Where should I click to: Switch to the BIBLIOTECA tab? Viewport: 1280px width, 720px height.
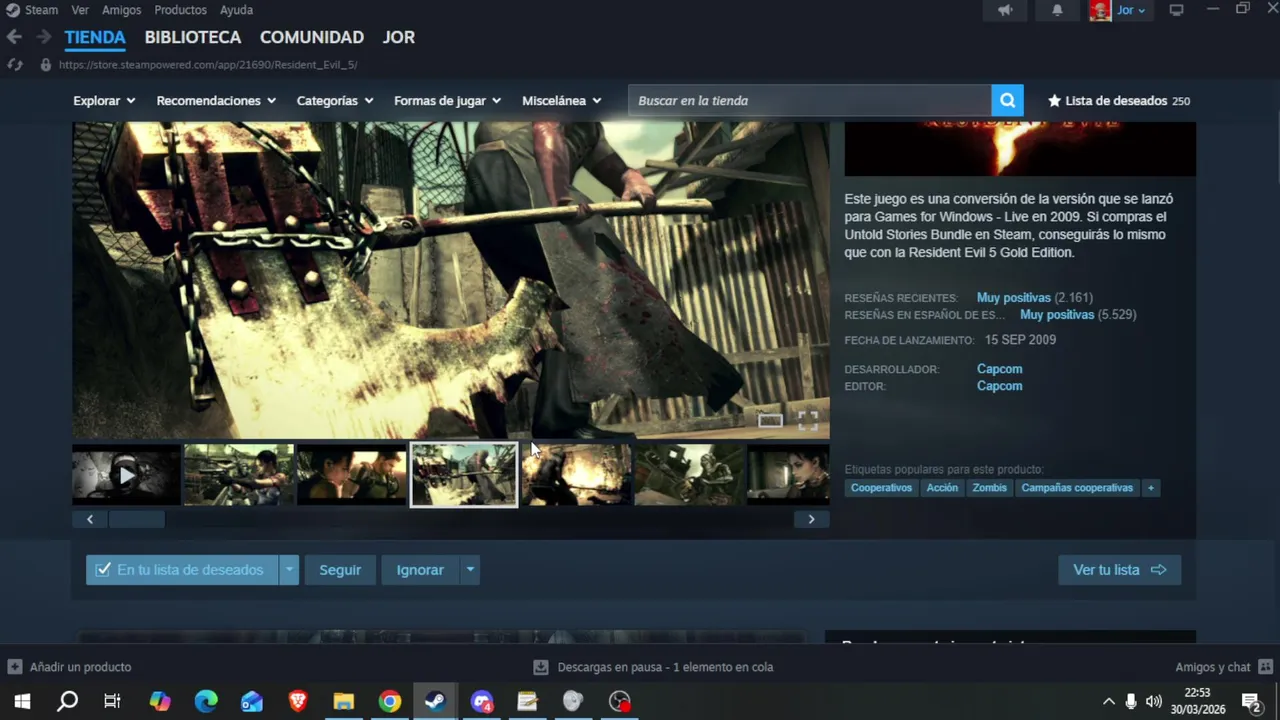point(193,37)
